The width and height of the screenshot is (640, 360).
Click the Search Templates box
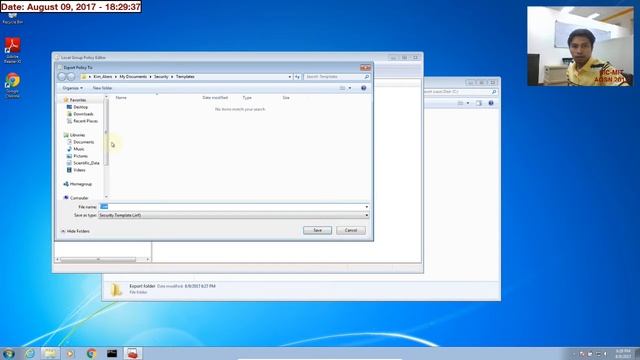(x=334, y=77)
